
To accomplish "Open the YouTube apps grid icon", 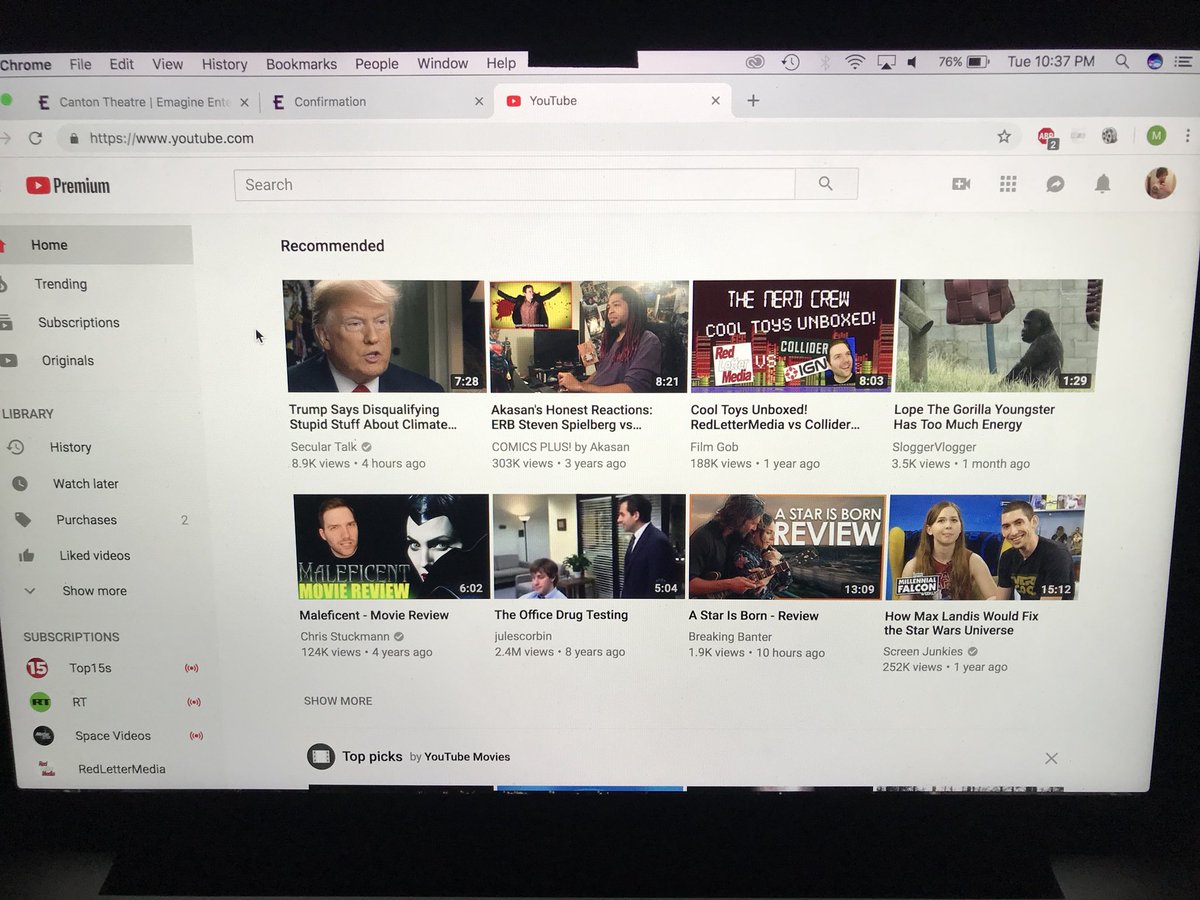I will pyautogui.click(x=1008, y=184).
